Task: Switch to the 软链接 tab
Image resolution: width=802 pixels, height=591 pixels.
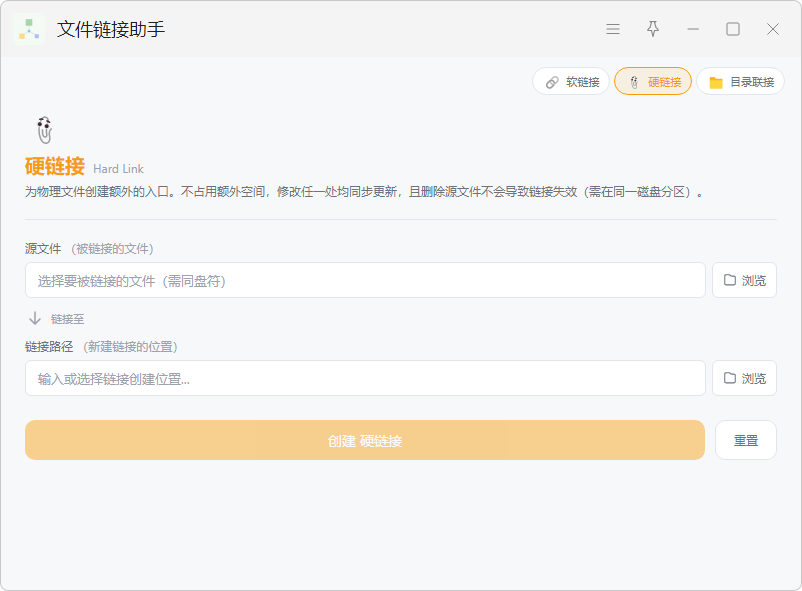Action: tap(571, 81)
